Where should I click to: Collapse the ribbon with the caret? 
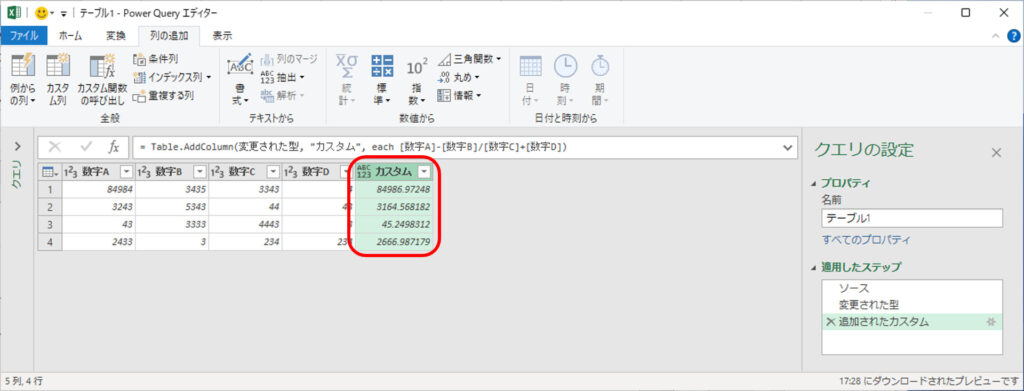coord(995,36)
